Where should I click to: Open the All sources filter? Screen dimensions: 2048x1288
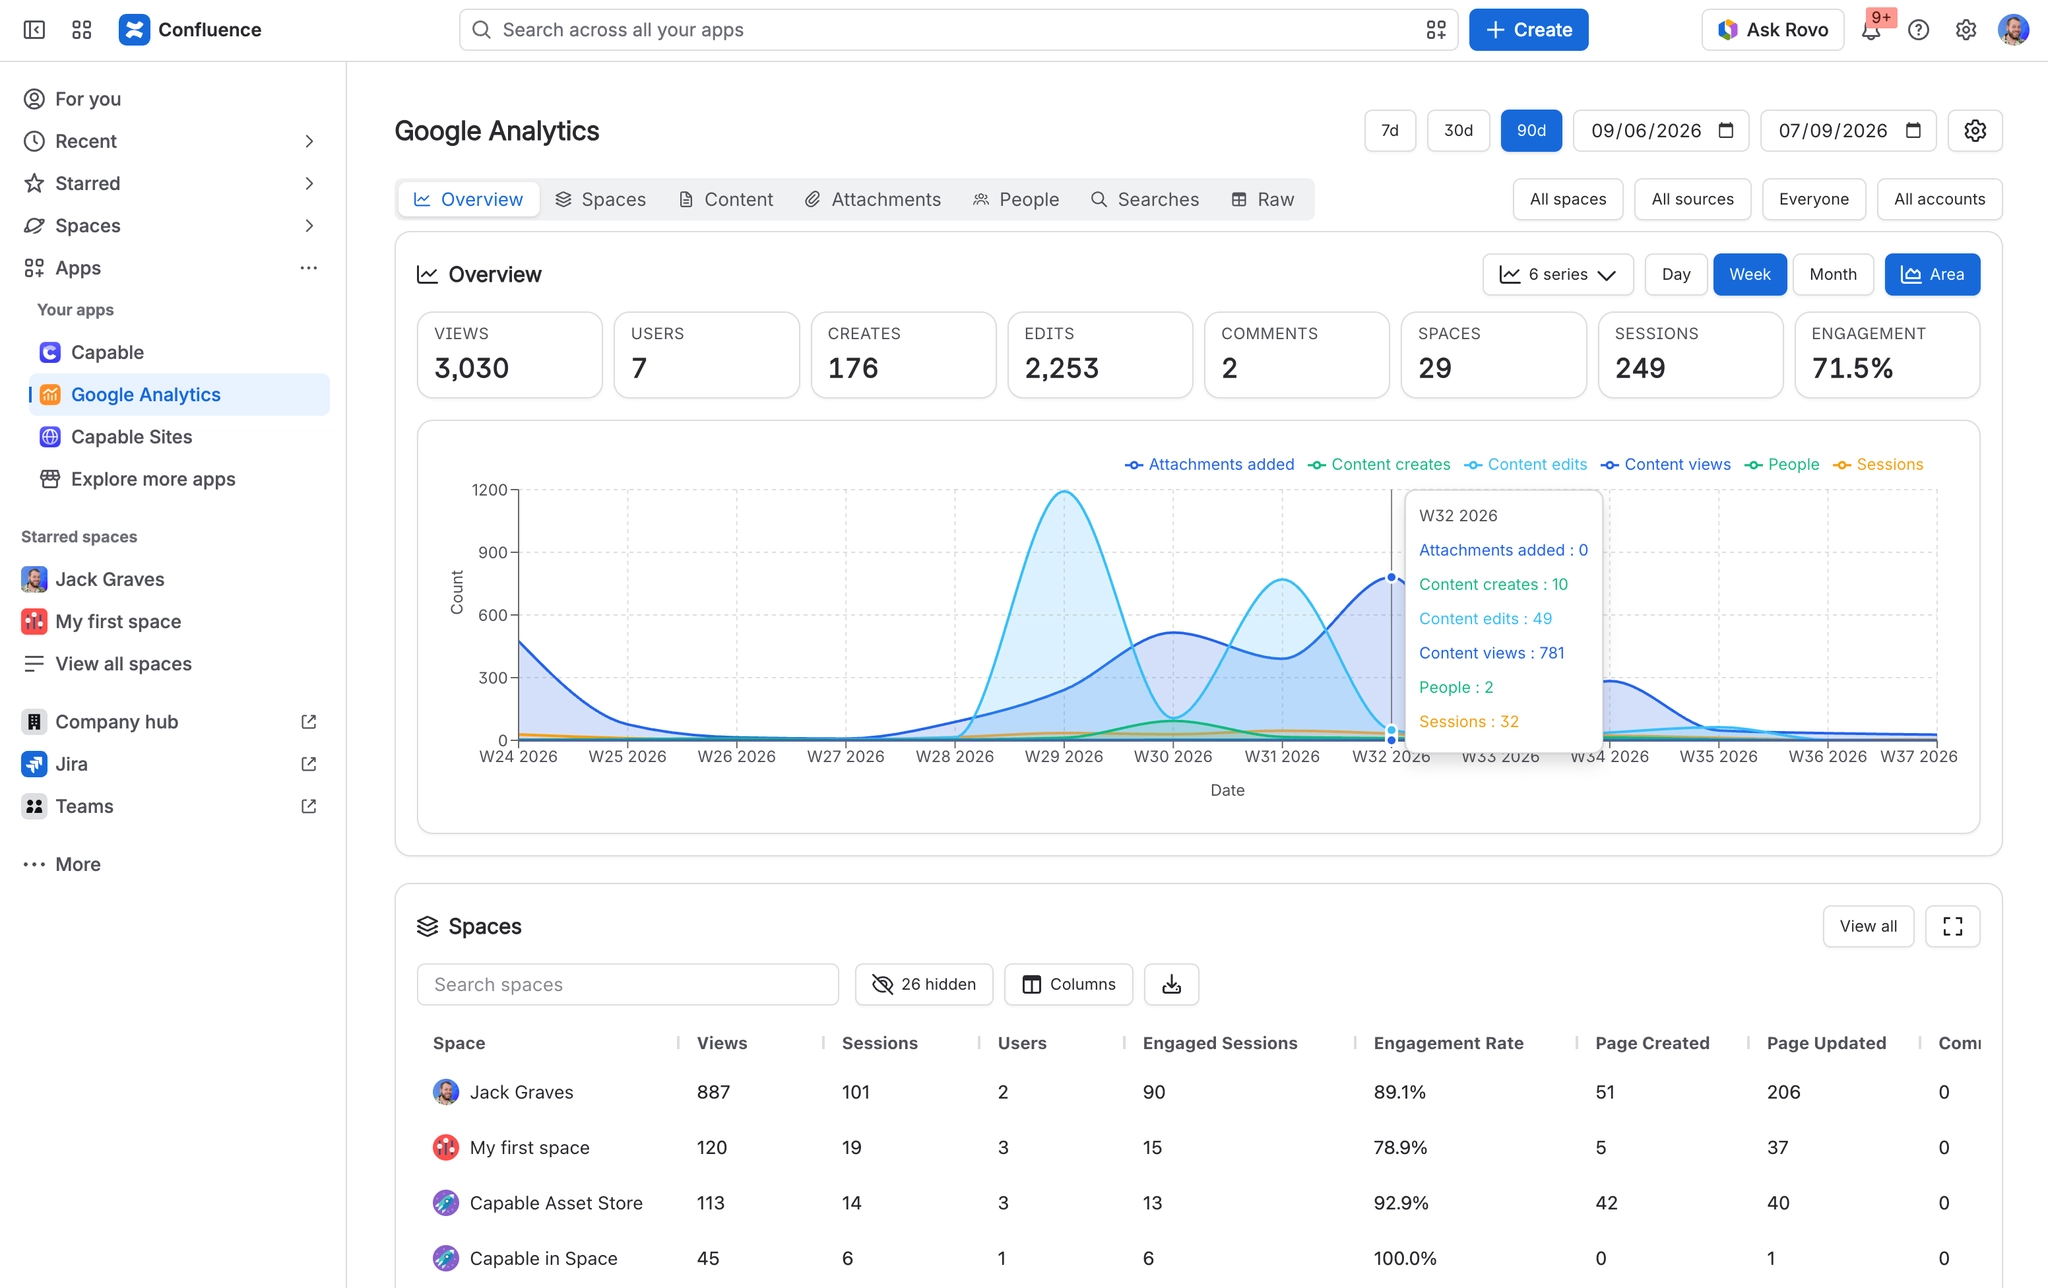click(x=1693, y=199)
